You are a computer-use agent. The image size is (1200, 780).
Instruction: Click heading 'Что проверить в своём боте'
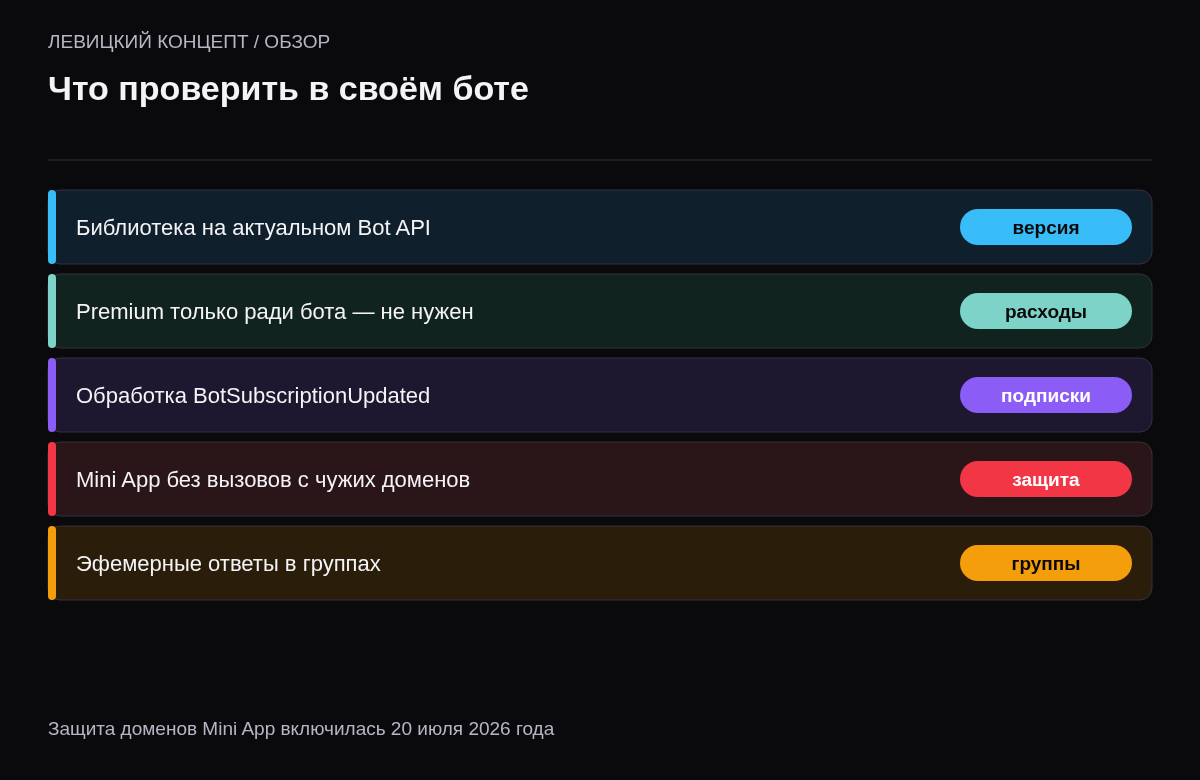coord(288,88)
